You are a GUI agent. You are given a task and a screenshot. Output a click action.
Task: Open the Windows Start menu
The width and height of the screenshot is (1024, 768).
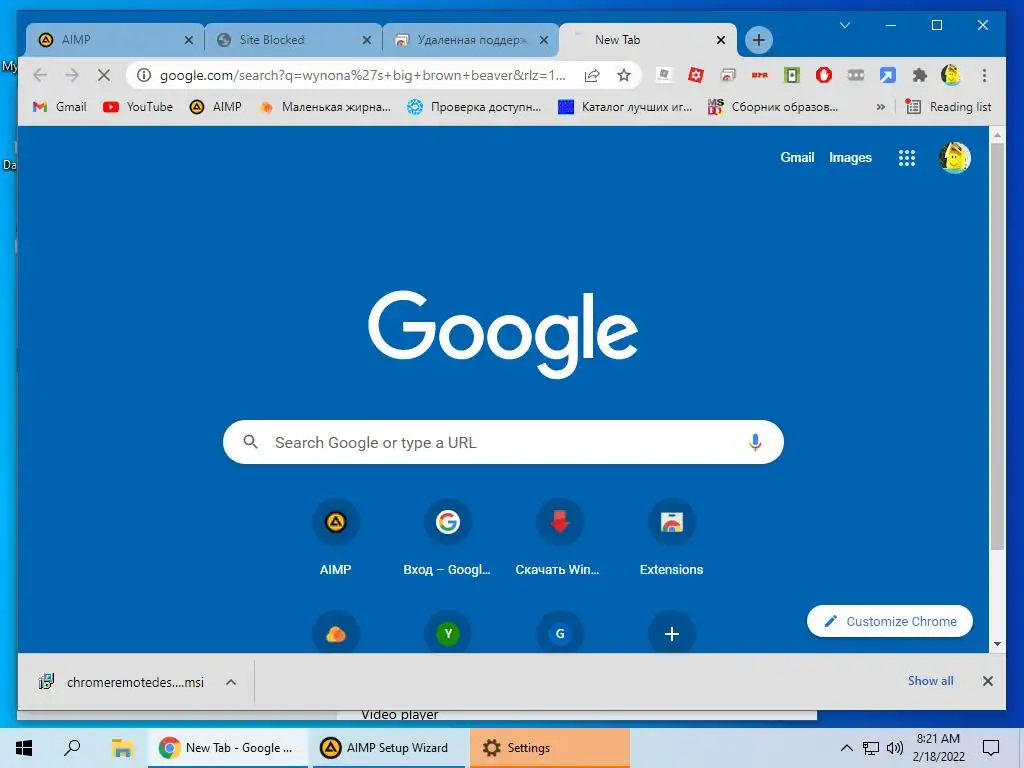(24, 748)
